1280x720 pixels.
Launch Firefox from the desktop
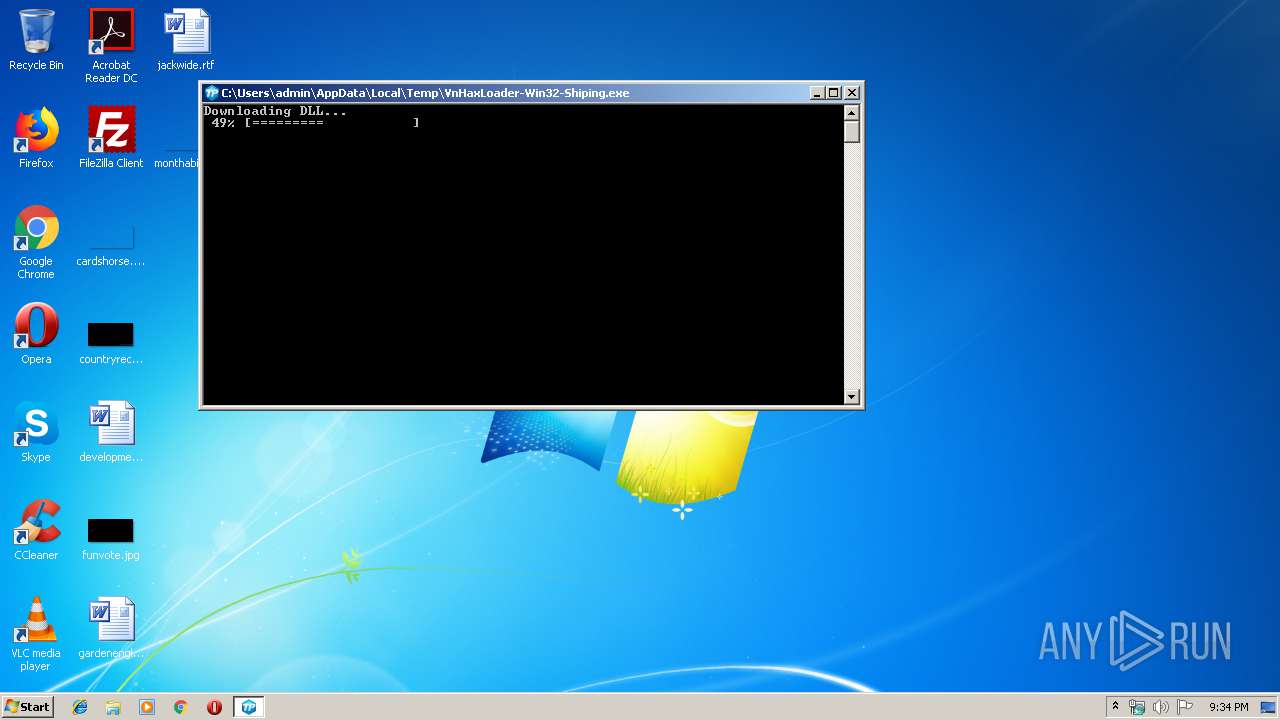click(x=36, y=138)
